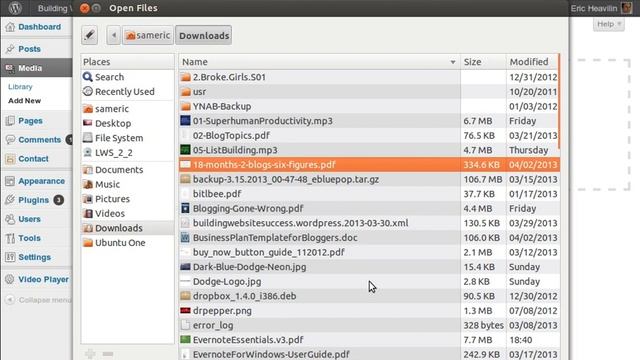
Task: Select the backup-3.15.2013 tar.gz file
Action: click(x=369, y=179)
